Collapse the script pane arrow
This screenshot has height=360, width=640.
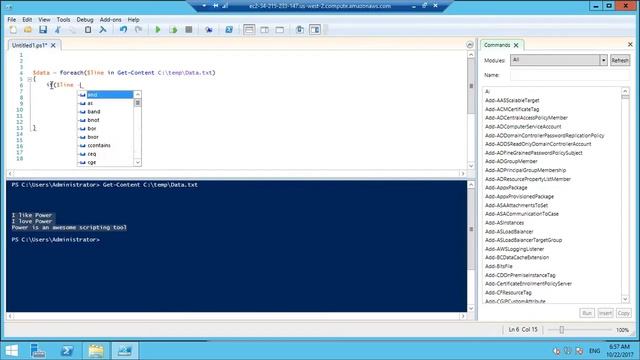tap(470, 44)
